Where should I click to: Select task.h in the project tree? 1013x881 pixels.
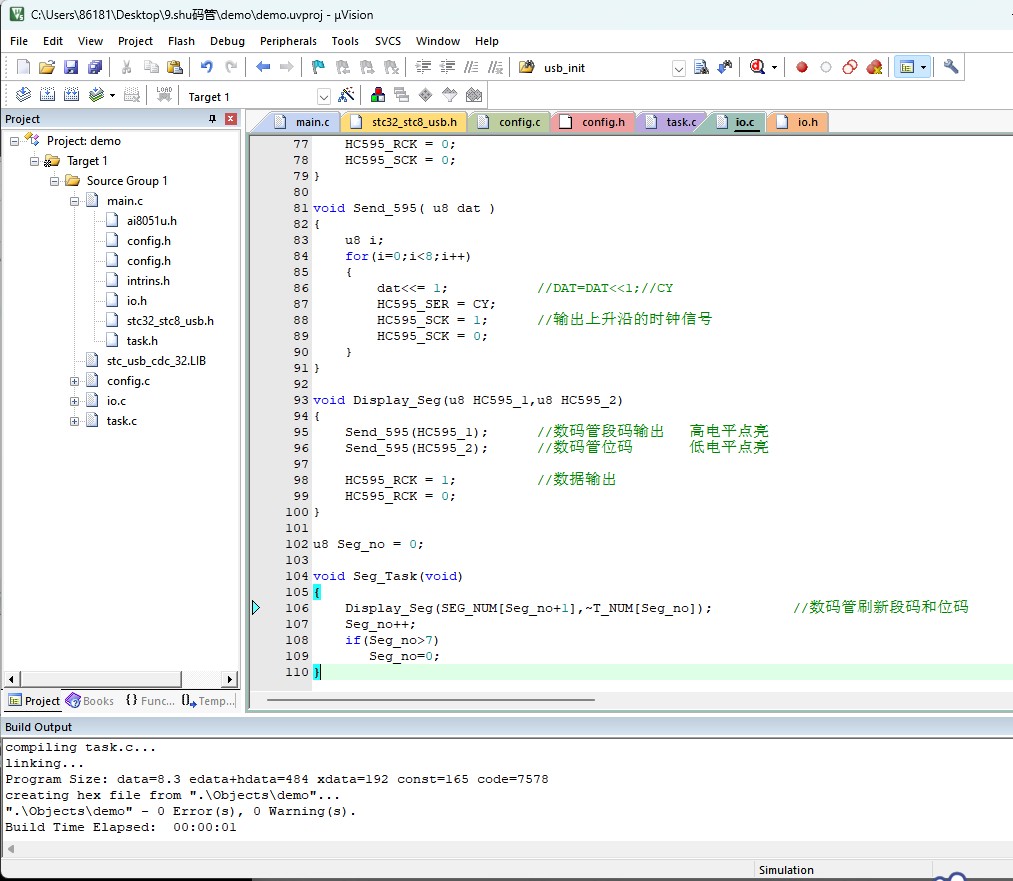coord(142,341)
